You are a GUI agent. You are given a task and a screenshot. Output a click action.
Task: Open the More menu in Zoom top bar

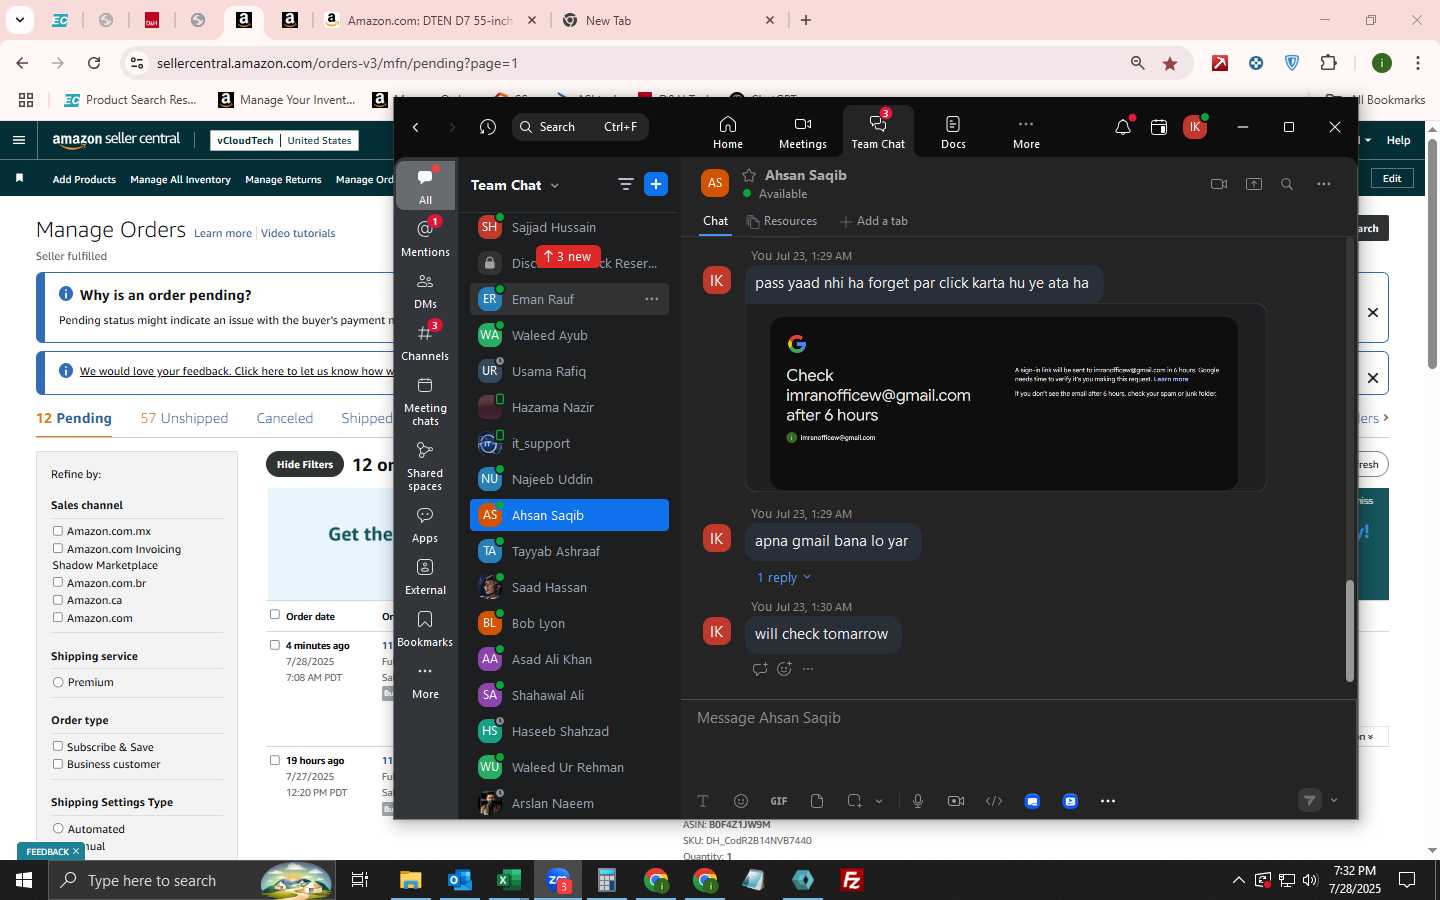point(1026,132)
